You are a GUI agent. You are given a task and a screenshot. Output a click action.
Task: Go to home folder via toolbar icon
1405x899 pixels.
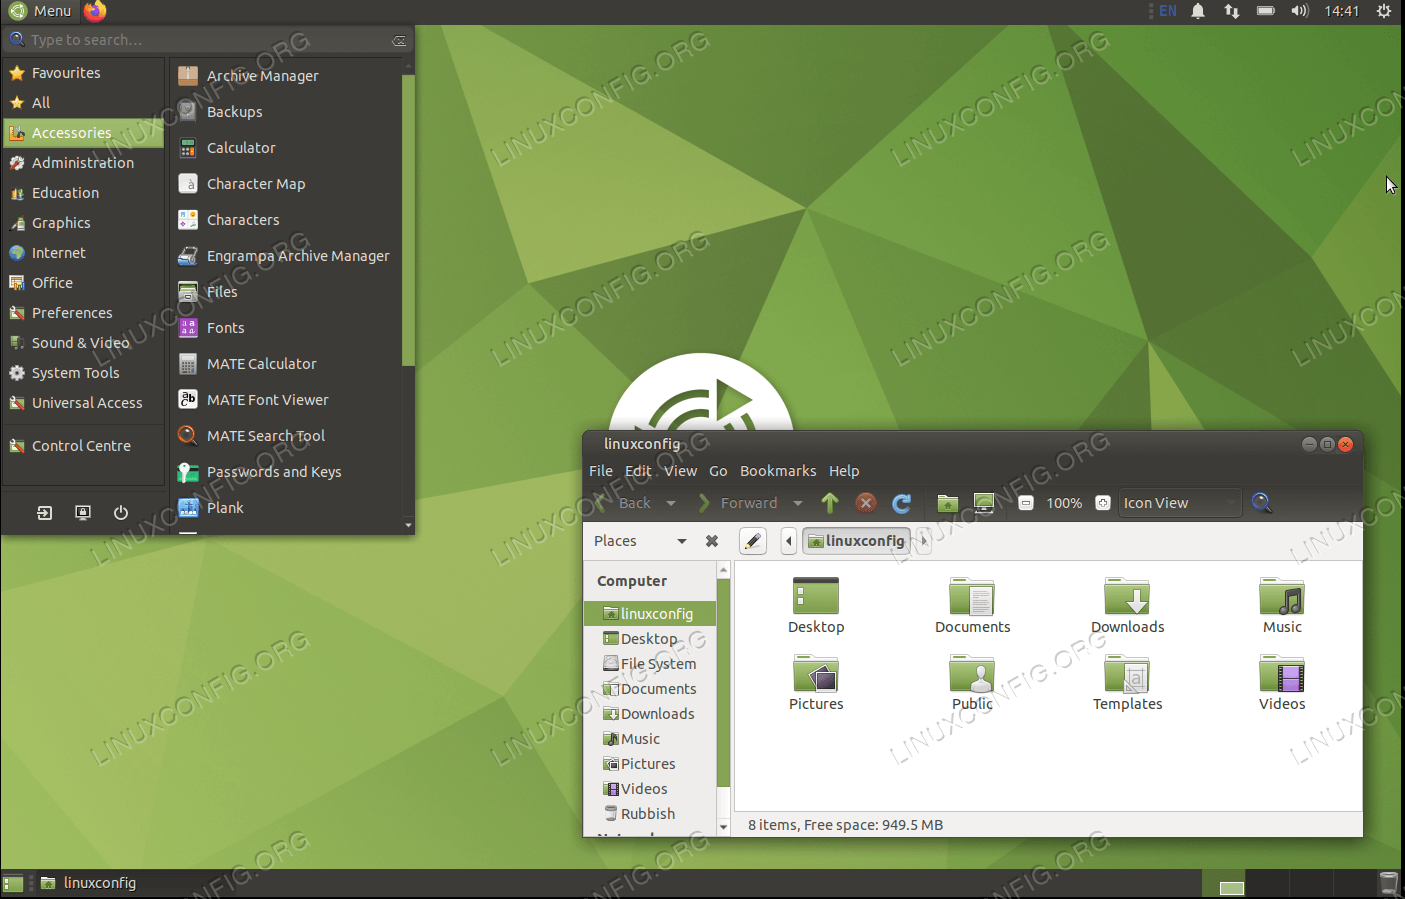click(x=948, y=503)
